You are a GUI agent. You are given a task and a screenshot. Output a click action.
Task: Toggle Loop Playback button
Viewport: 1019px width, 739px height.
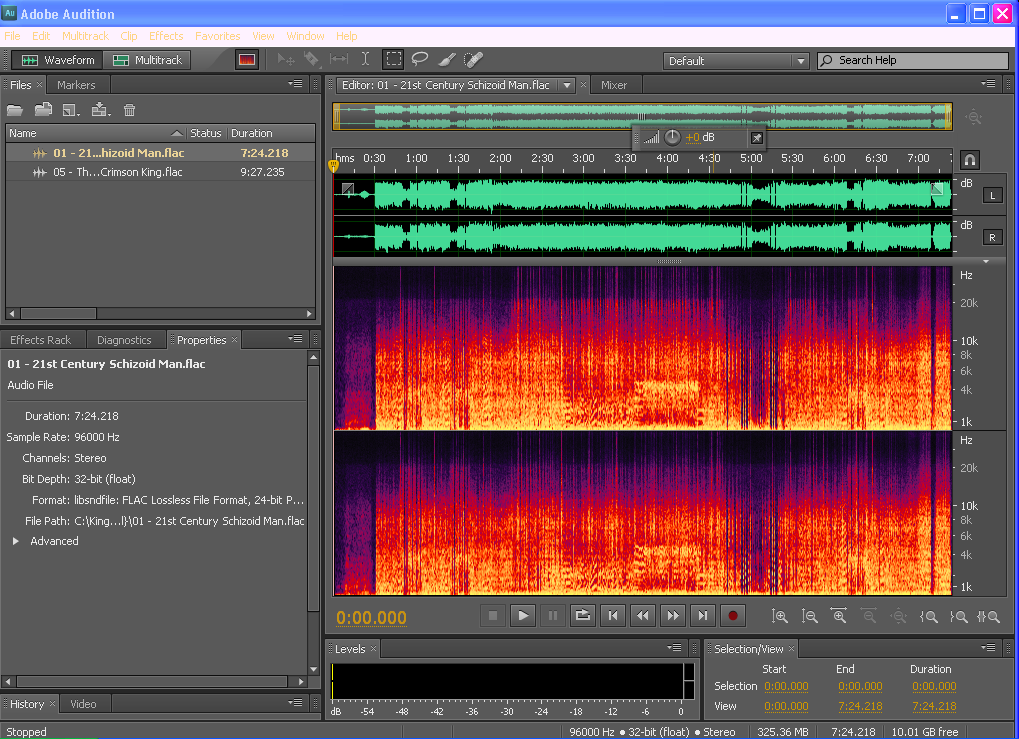pos(583,616)
